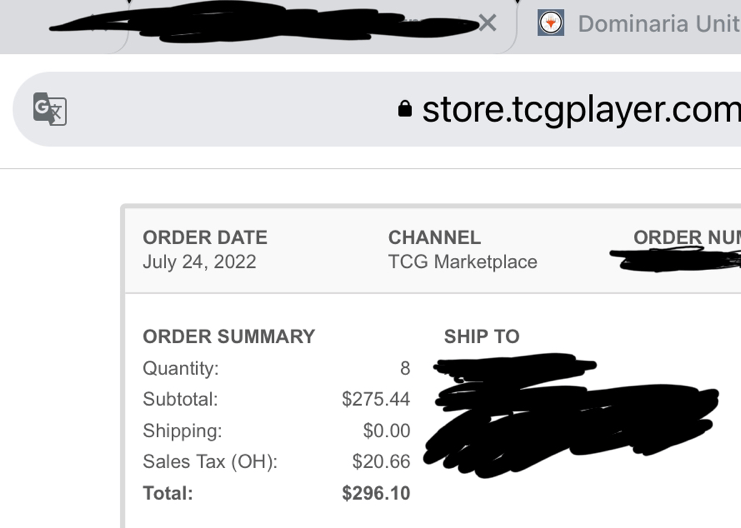Select the Shipping amount $0.00
The image size is (741, 528).
(x=387, y=431)
